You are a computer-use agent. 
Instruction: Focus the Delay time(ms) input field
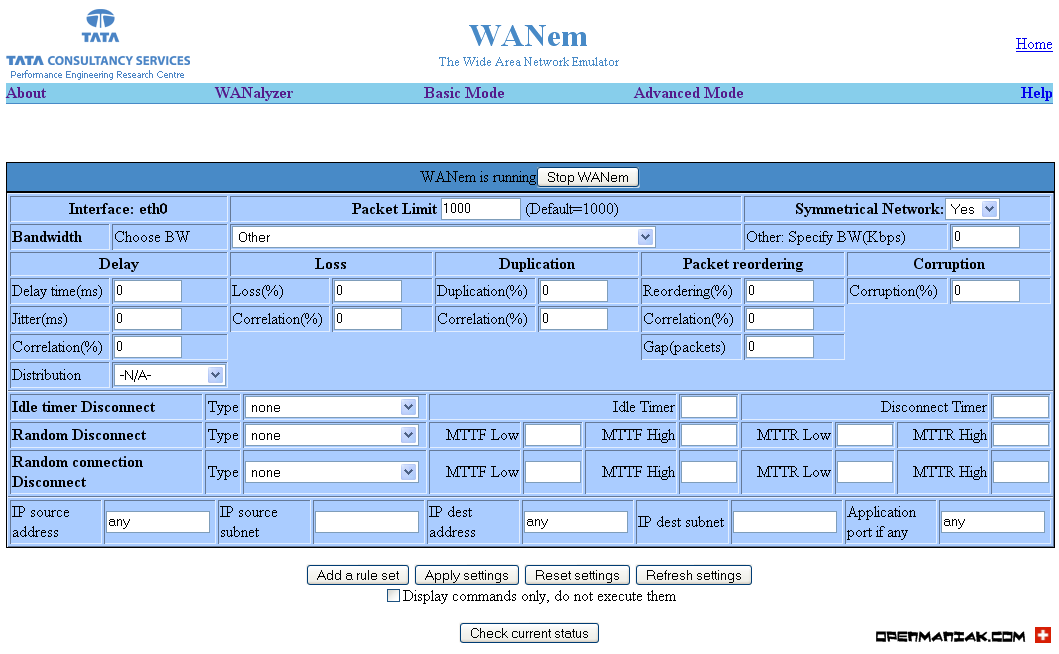coord(148,291)
